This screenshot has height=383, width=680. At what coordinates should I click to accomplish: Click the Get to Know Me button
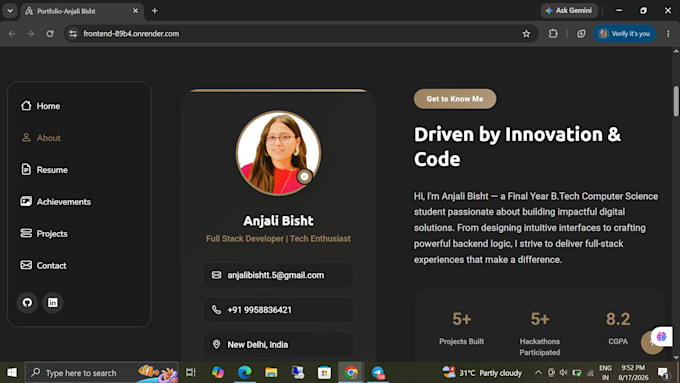tap(455, 99)
